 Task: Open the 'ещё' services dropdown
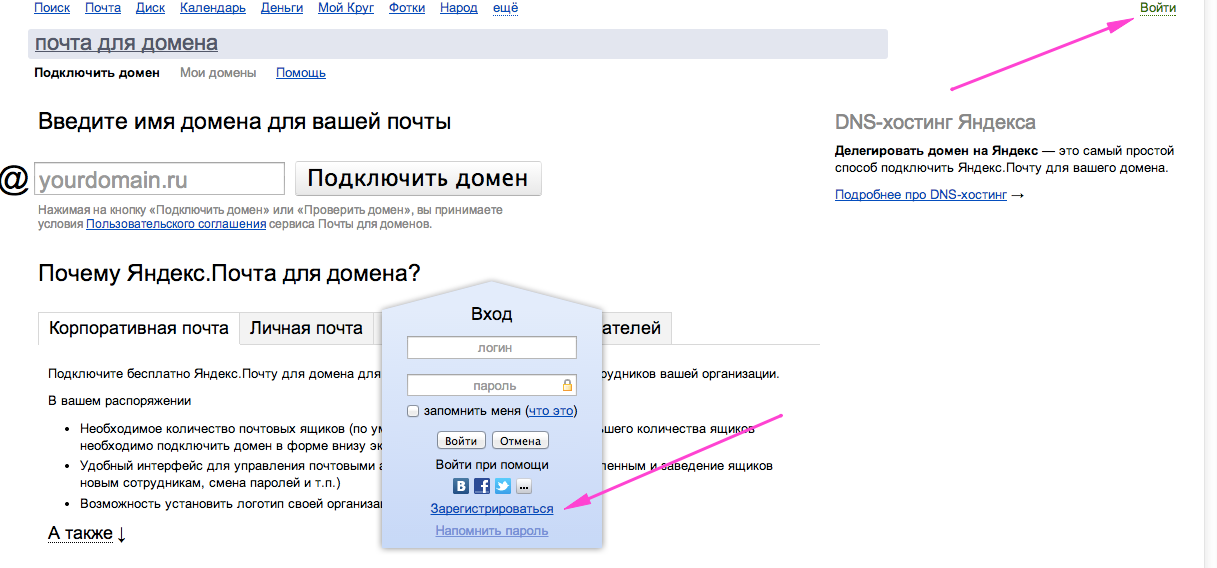coord(505,8)
